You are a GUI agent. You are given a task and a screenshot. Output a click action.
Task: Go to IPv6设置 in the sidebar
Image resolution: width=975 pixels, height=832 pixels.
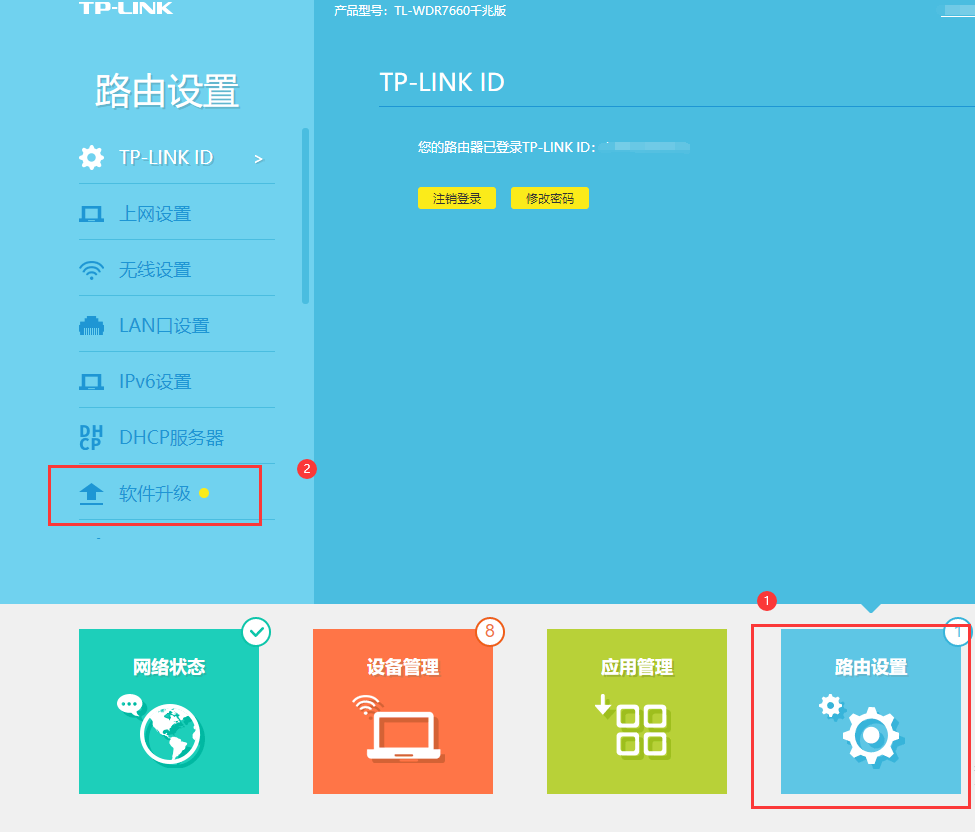[177, 382]
